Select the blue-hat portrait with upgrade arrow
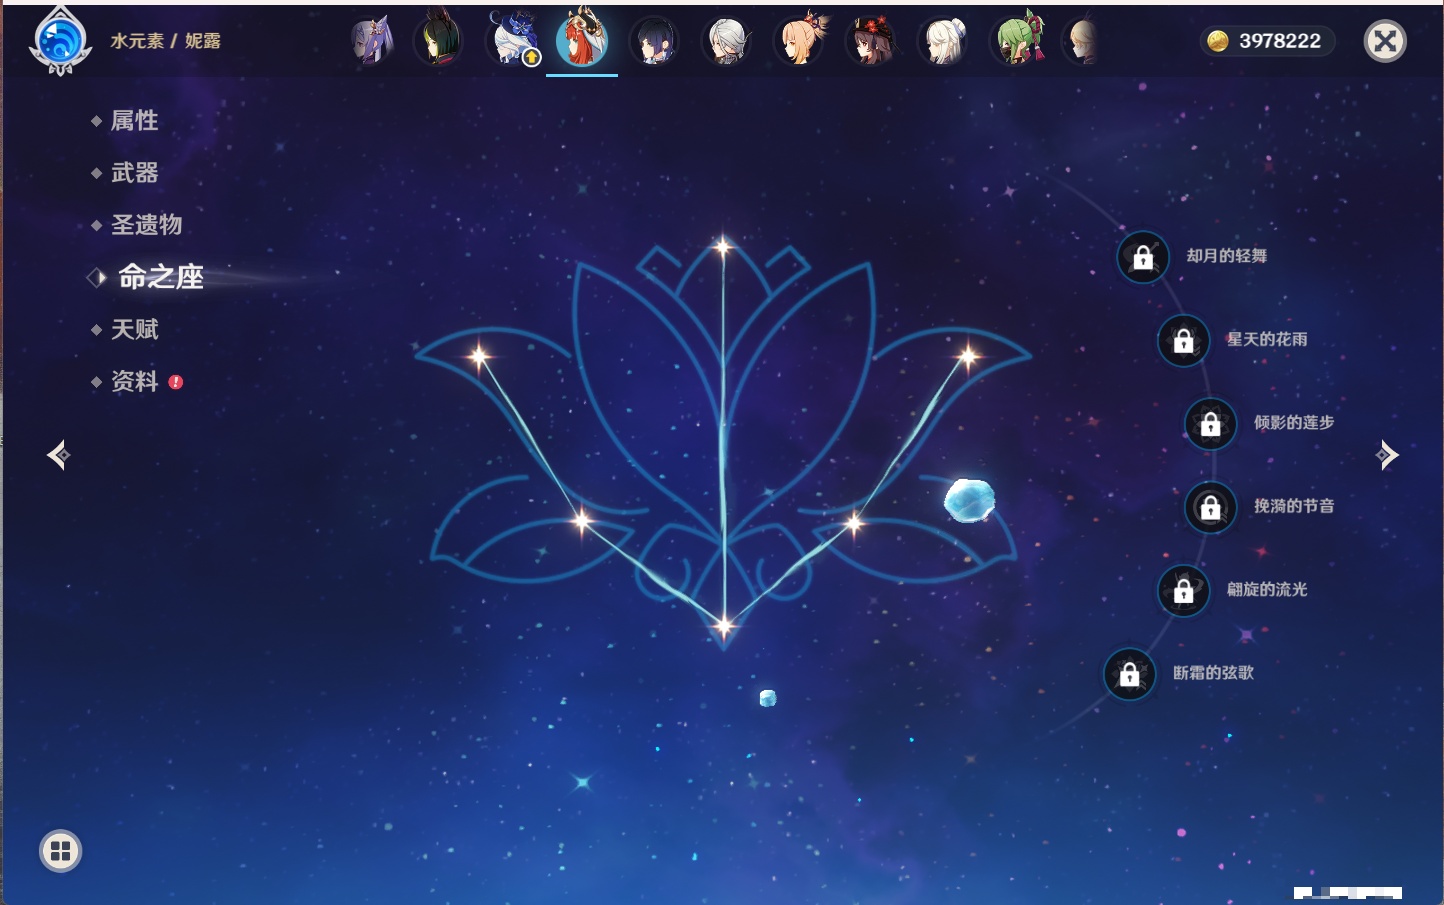Image resolution: width=1444 pixels, height=905 pixels. [x=514, y=40]
